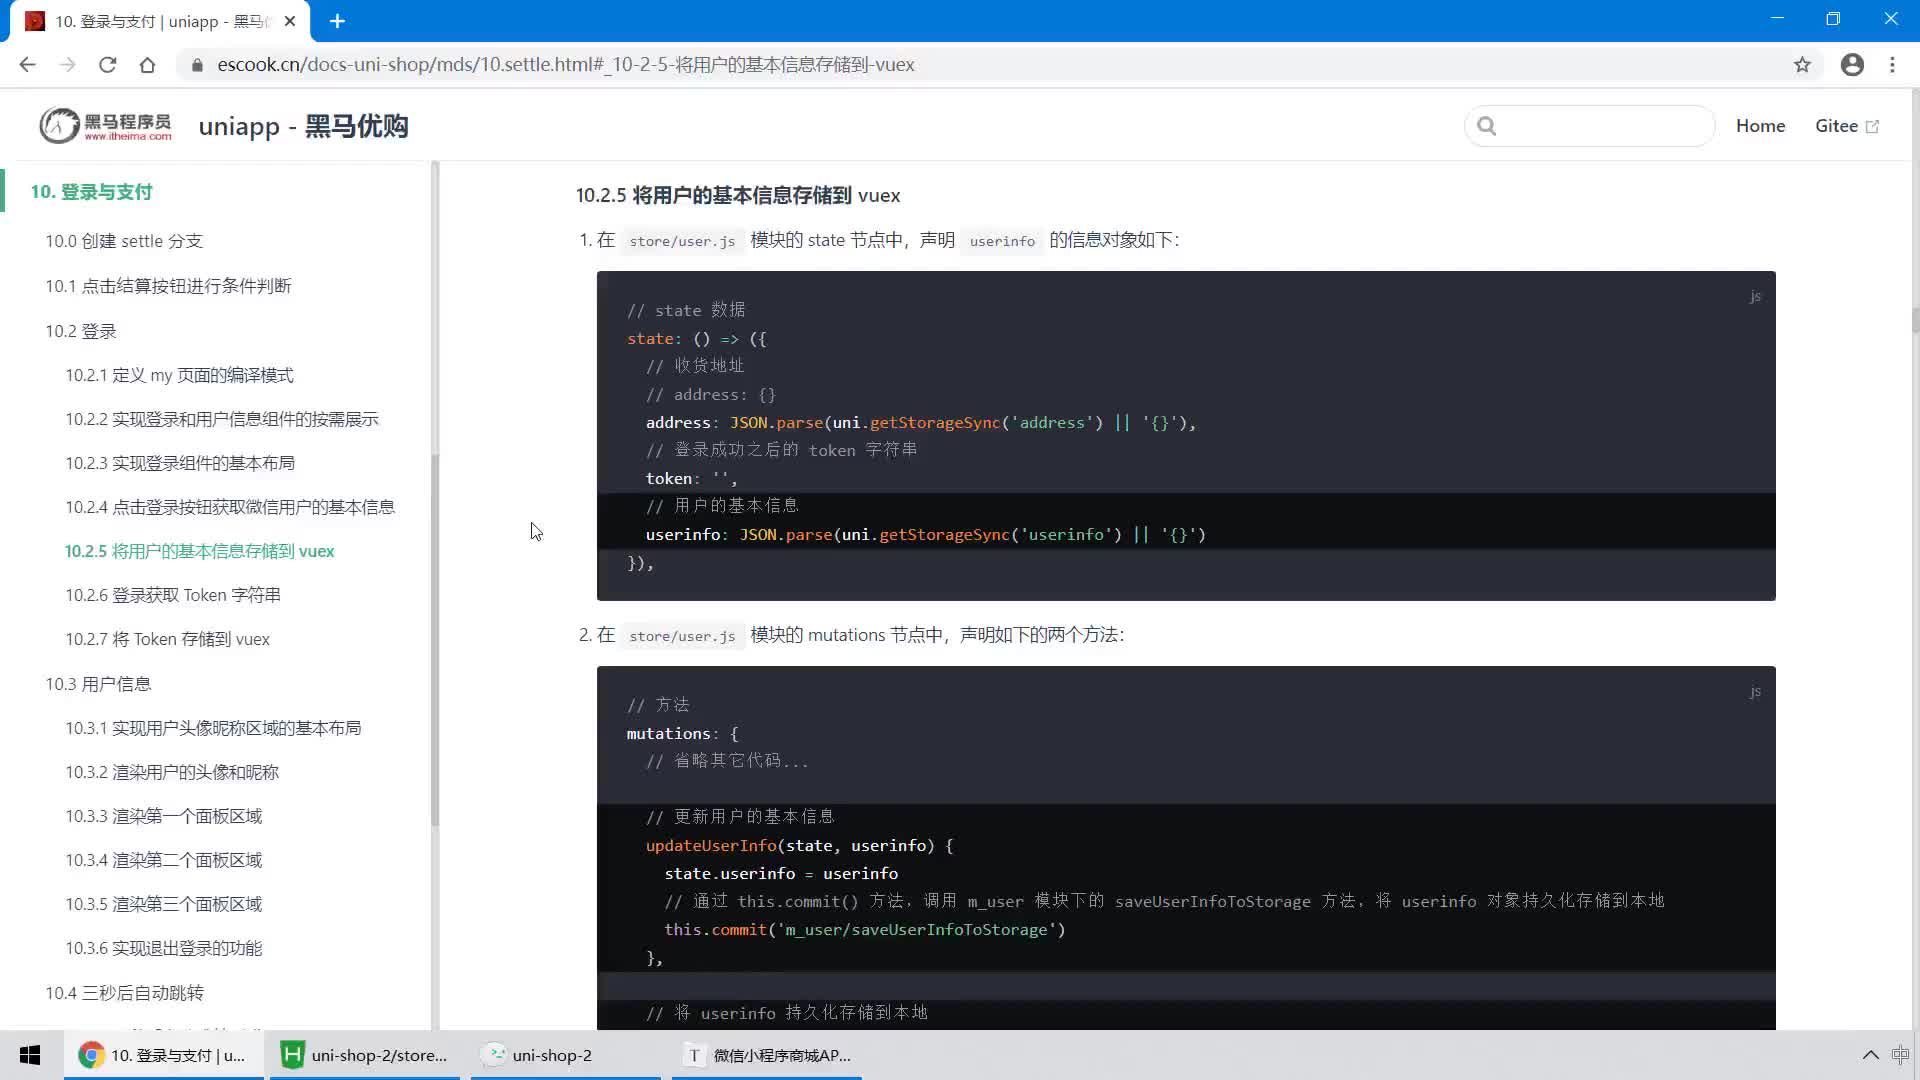Click the search icon in site header
This screenshot has height=1080, width=1920.
coord(1486,125)
